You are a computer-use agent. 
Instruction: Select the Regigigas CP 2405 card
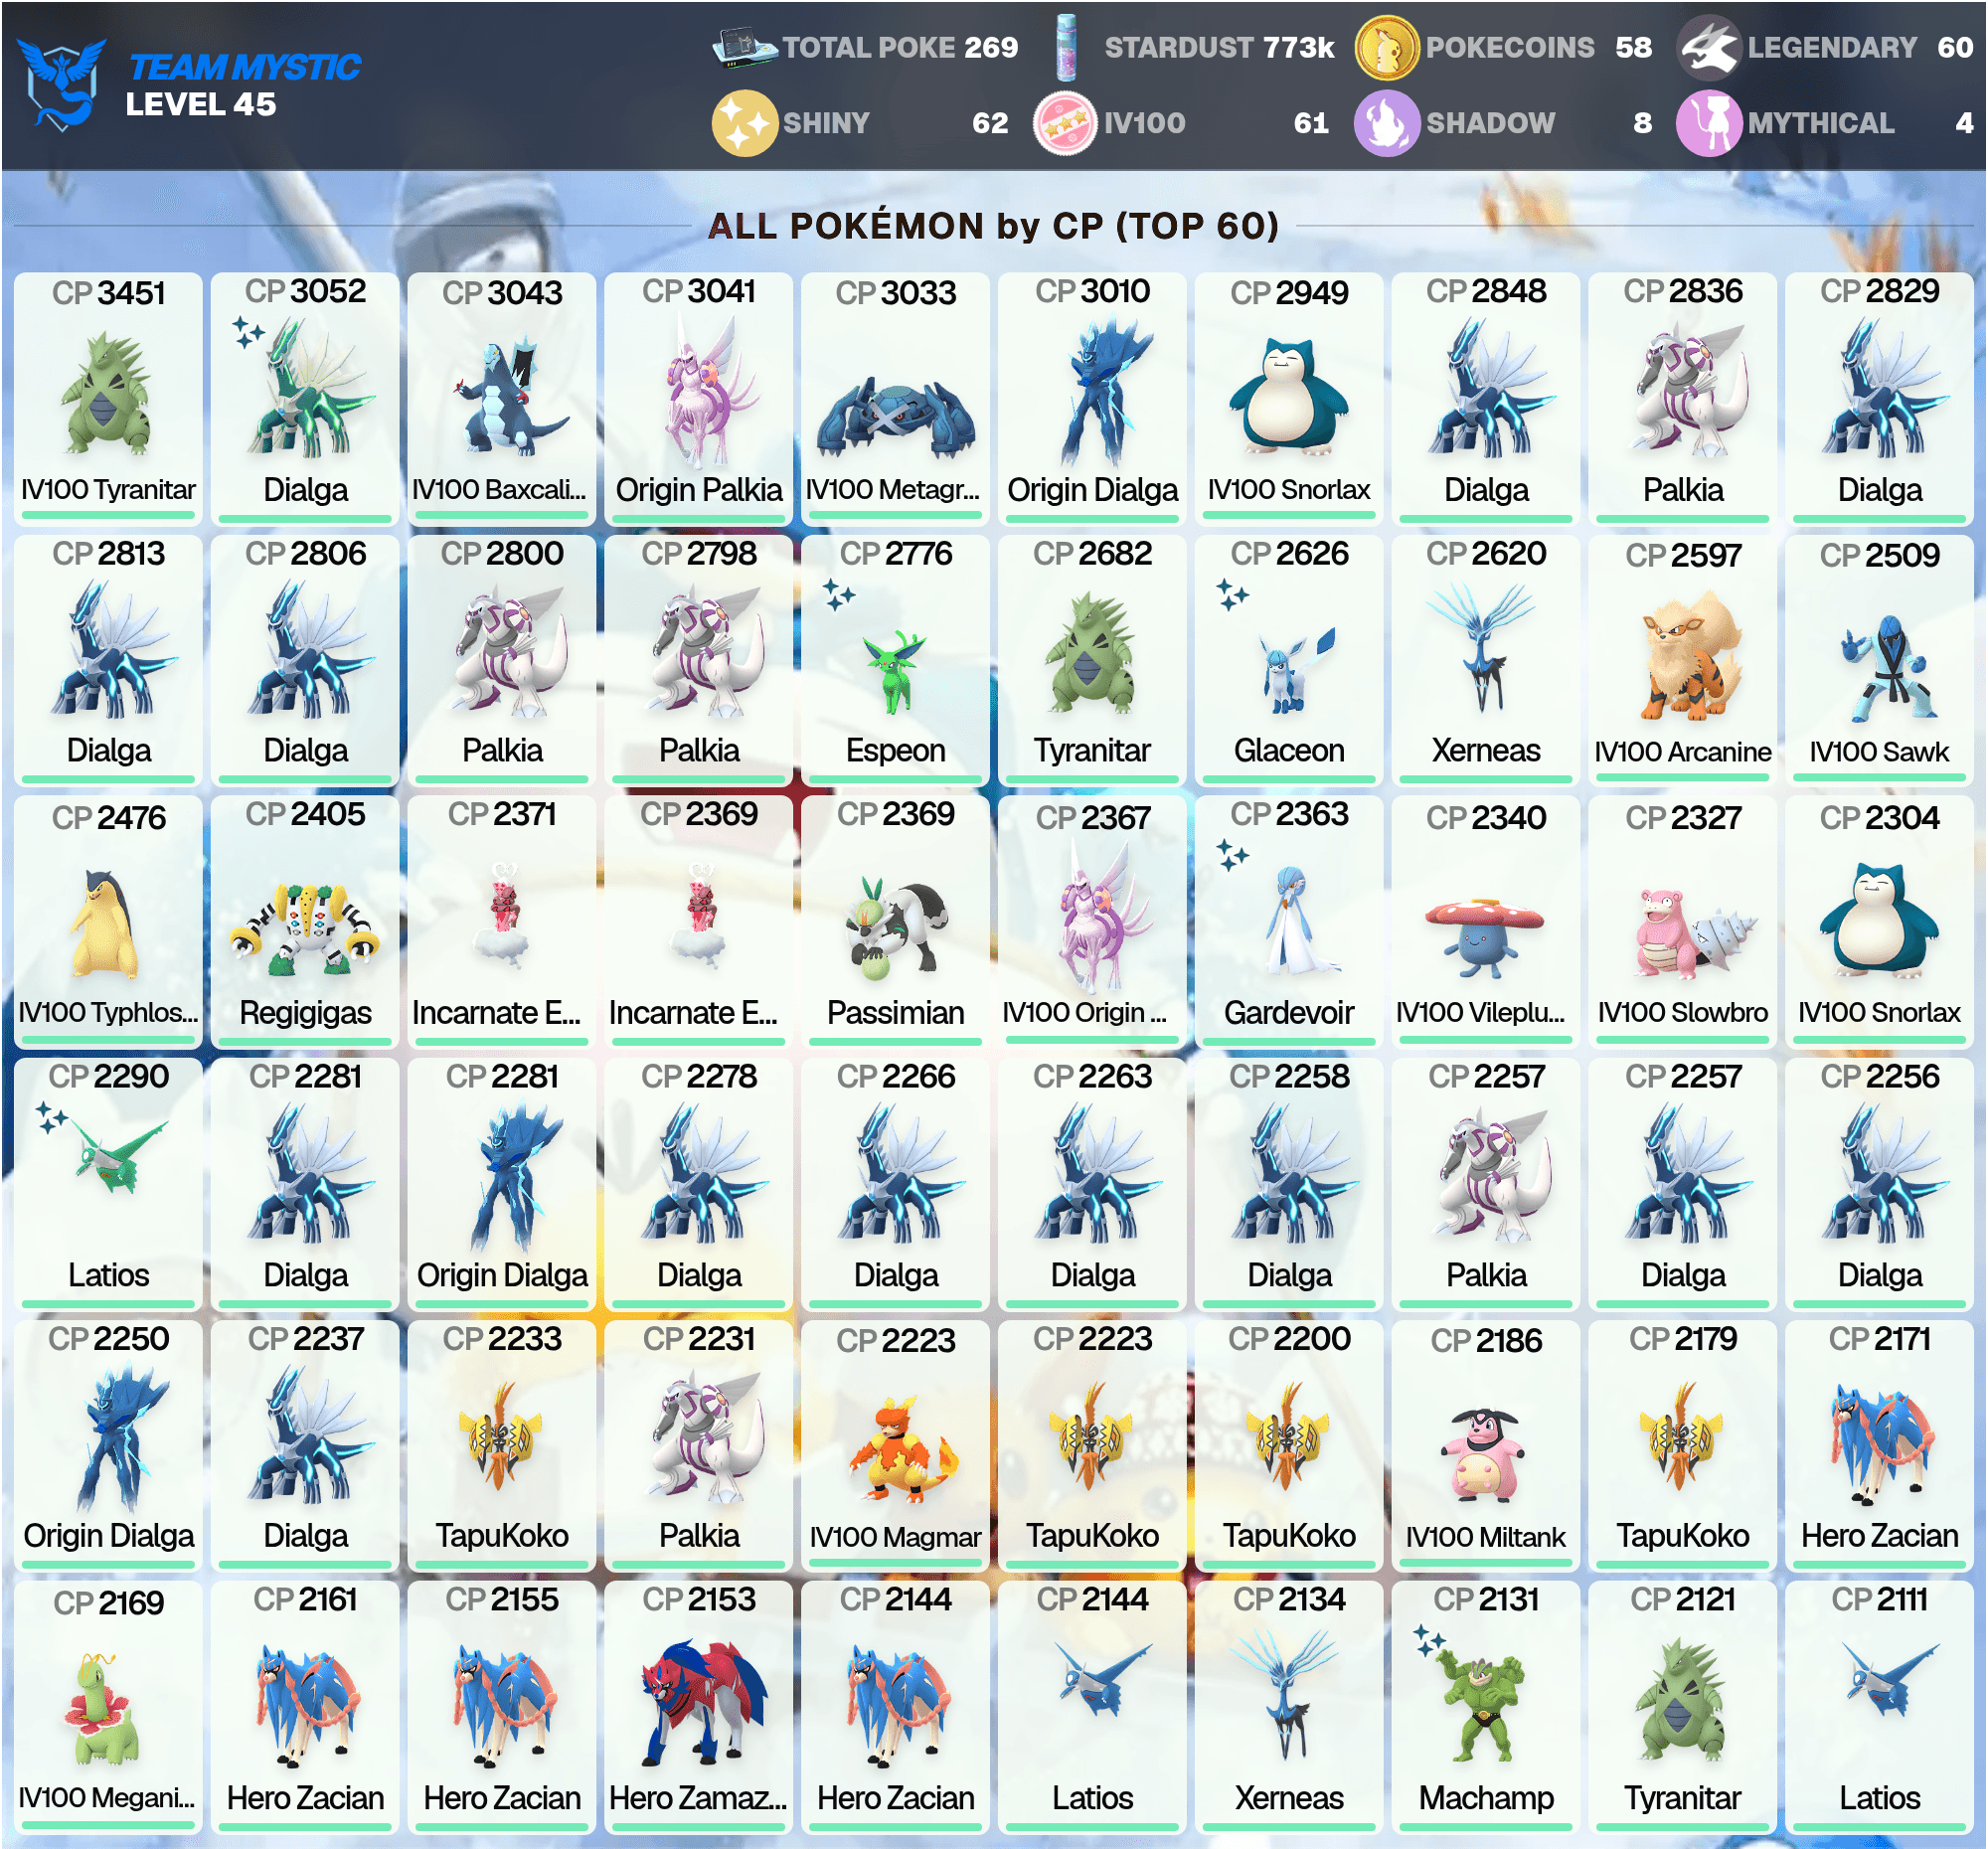(x=305, y=922)
